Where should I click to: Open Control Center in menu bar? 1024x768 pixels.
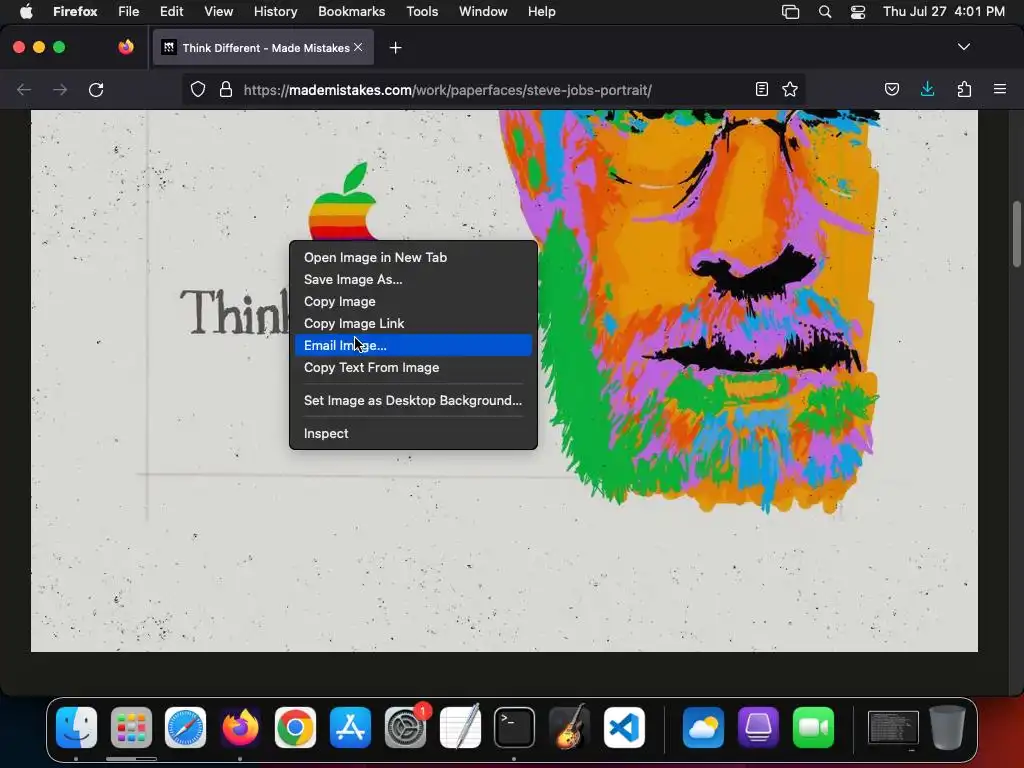857,12
